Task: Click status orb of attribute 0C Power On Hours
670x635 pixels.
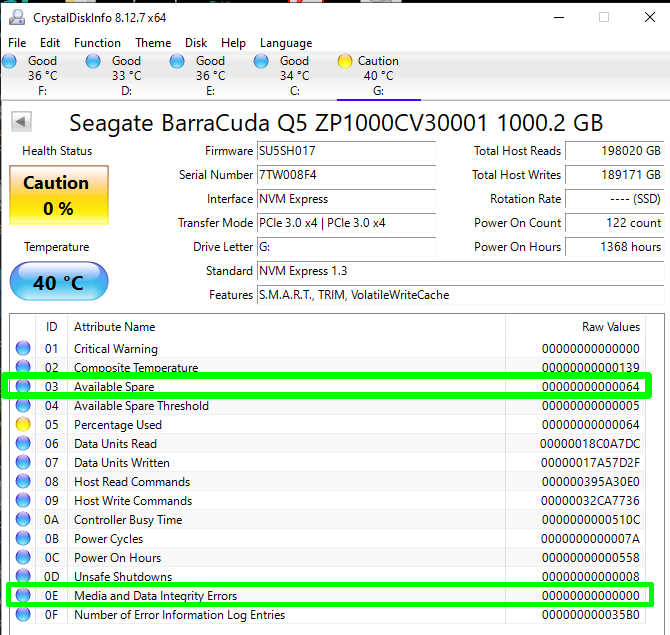Action: tap(23, 558)
